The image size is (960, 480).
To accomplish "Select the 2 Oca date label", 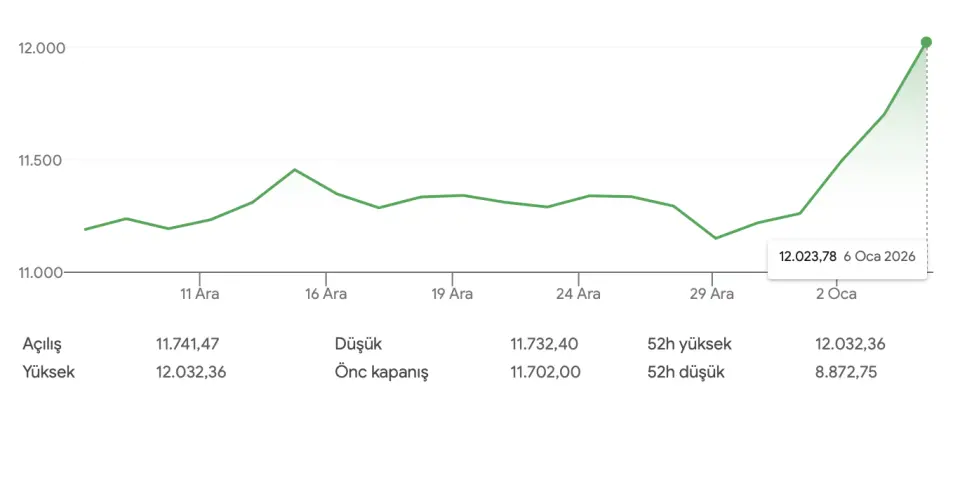I will click(836, 294).
